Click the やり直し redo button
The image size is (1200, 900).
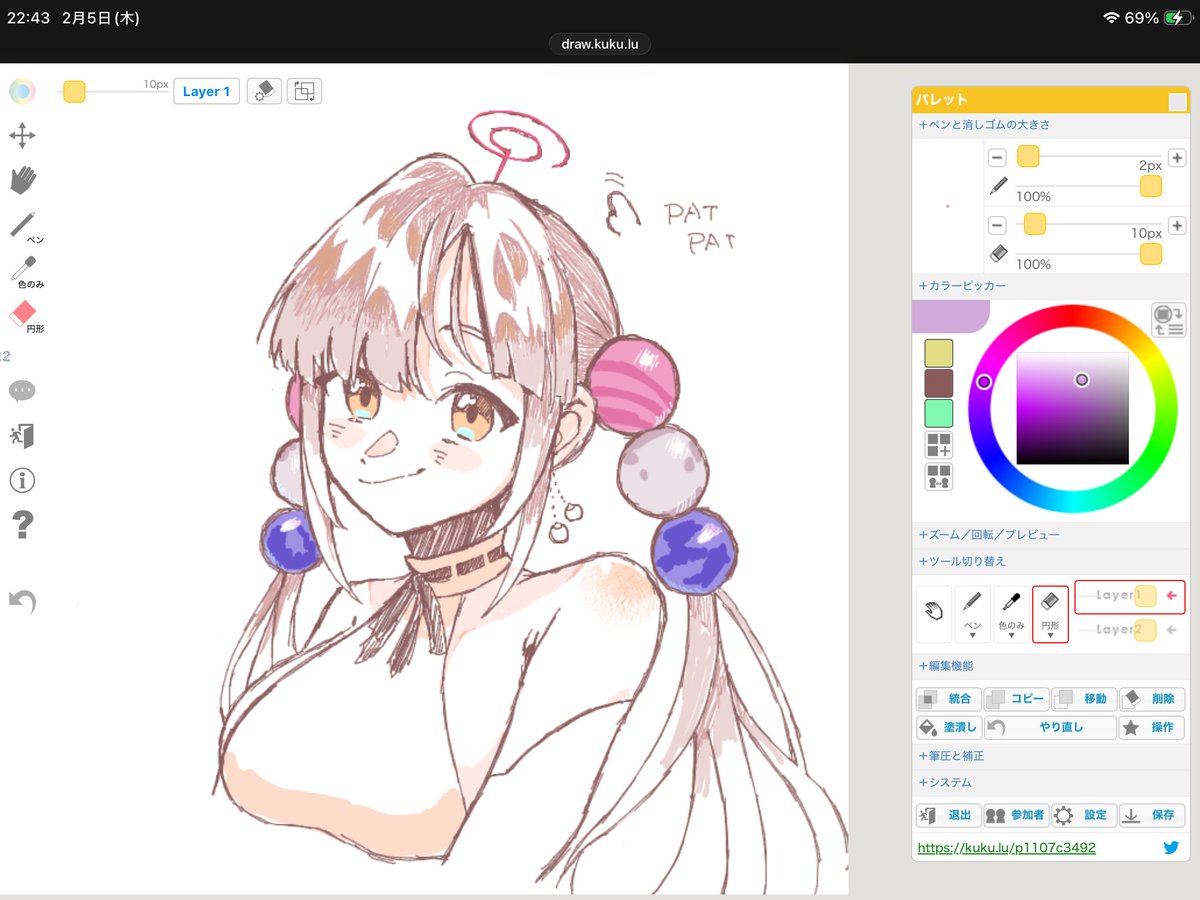pos(1050,727)
